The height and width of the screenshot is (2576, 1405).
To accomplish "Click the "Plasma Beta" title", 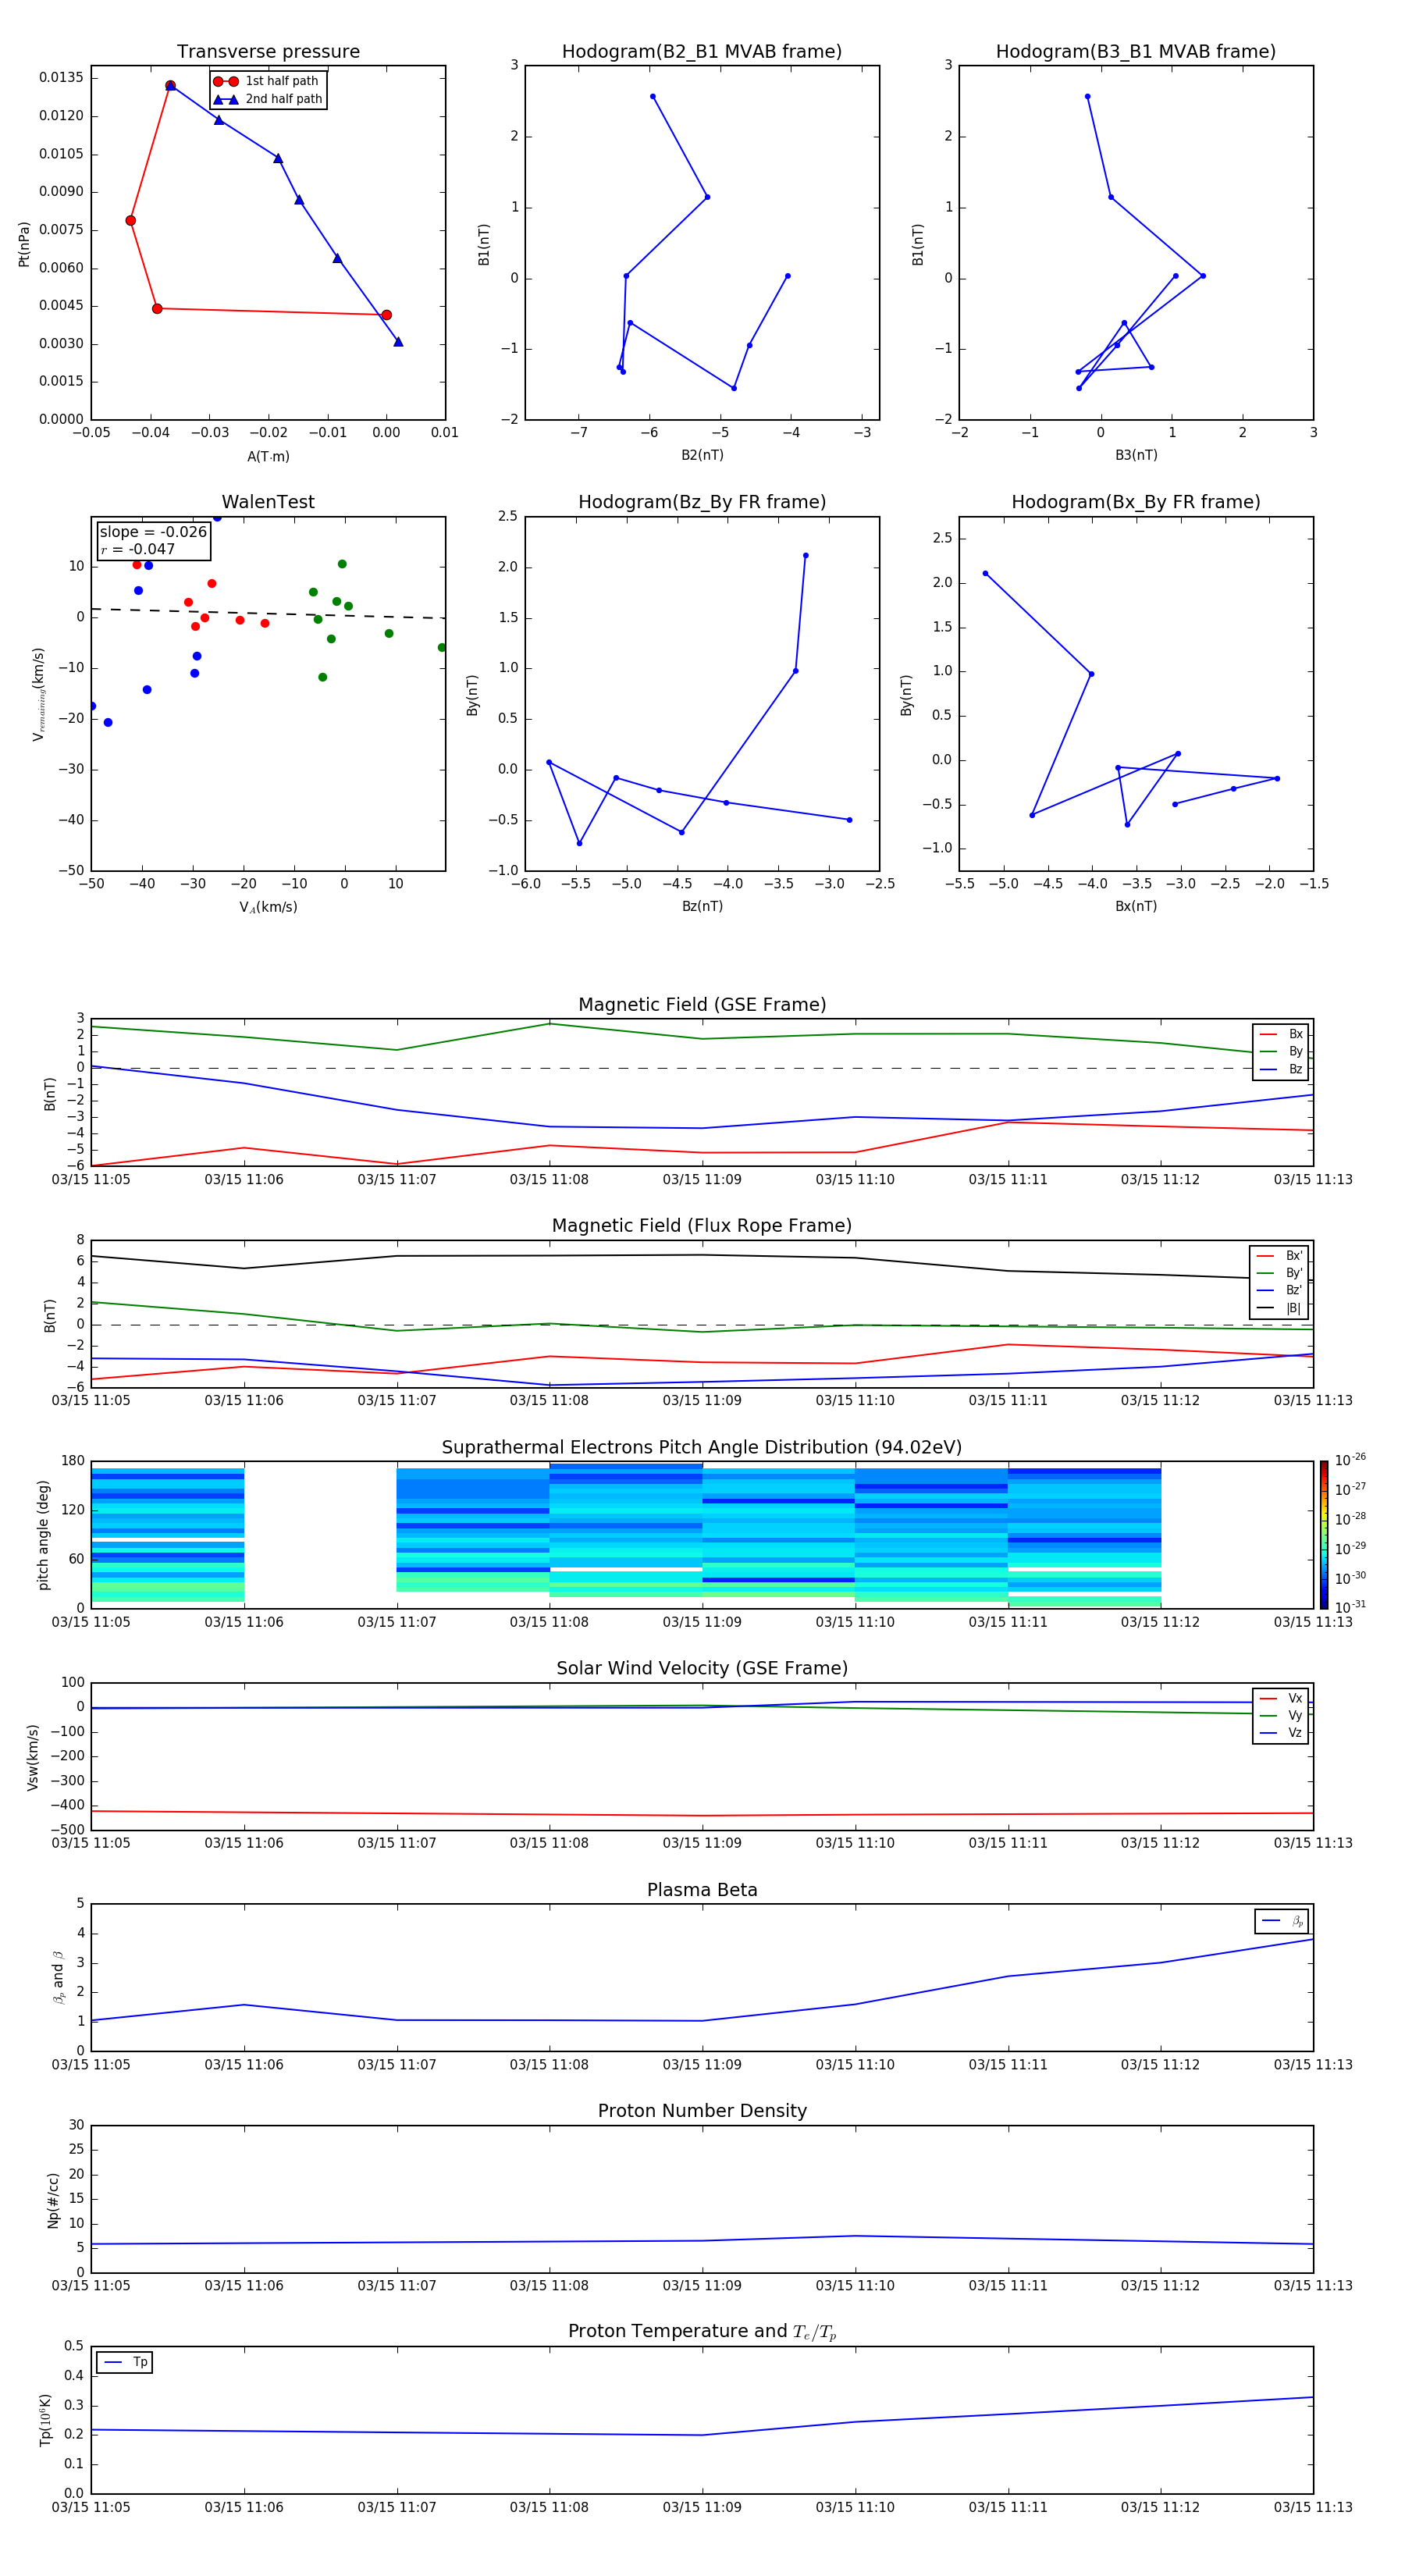I will (x=702, y=1890).
